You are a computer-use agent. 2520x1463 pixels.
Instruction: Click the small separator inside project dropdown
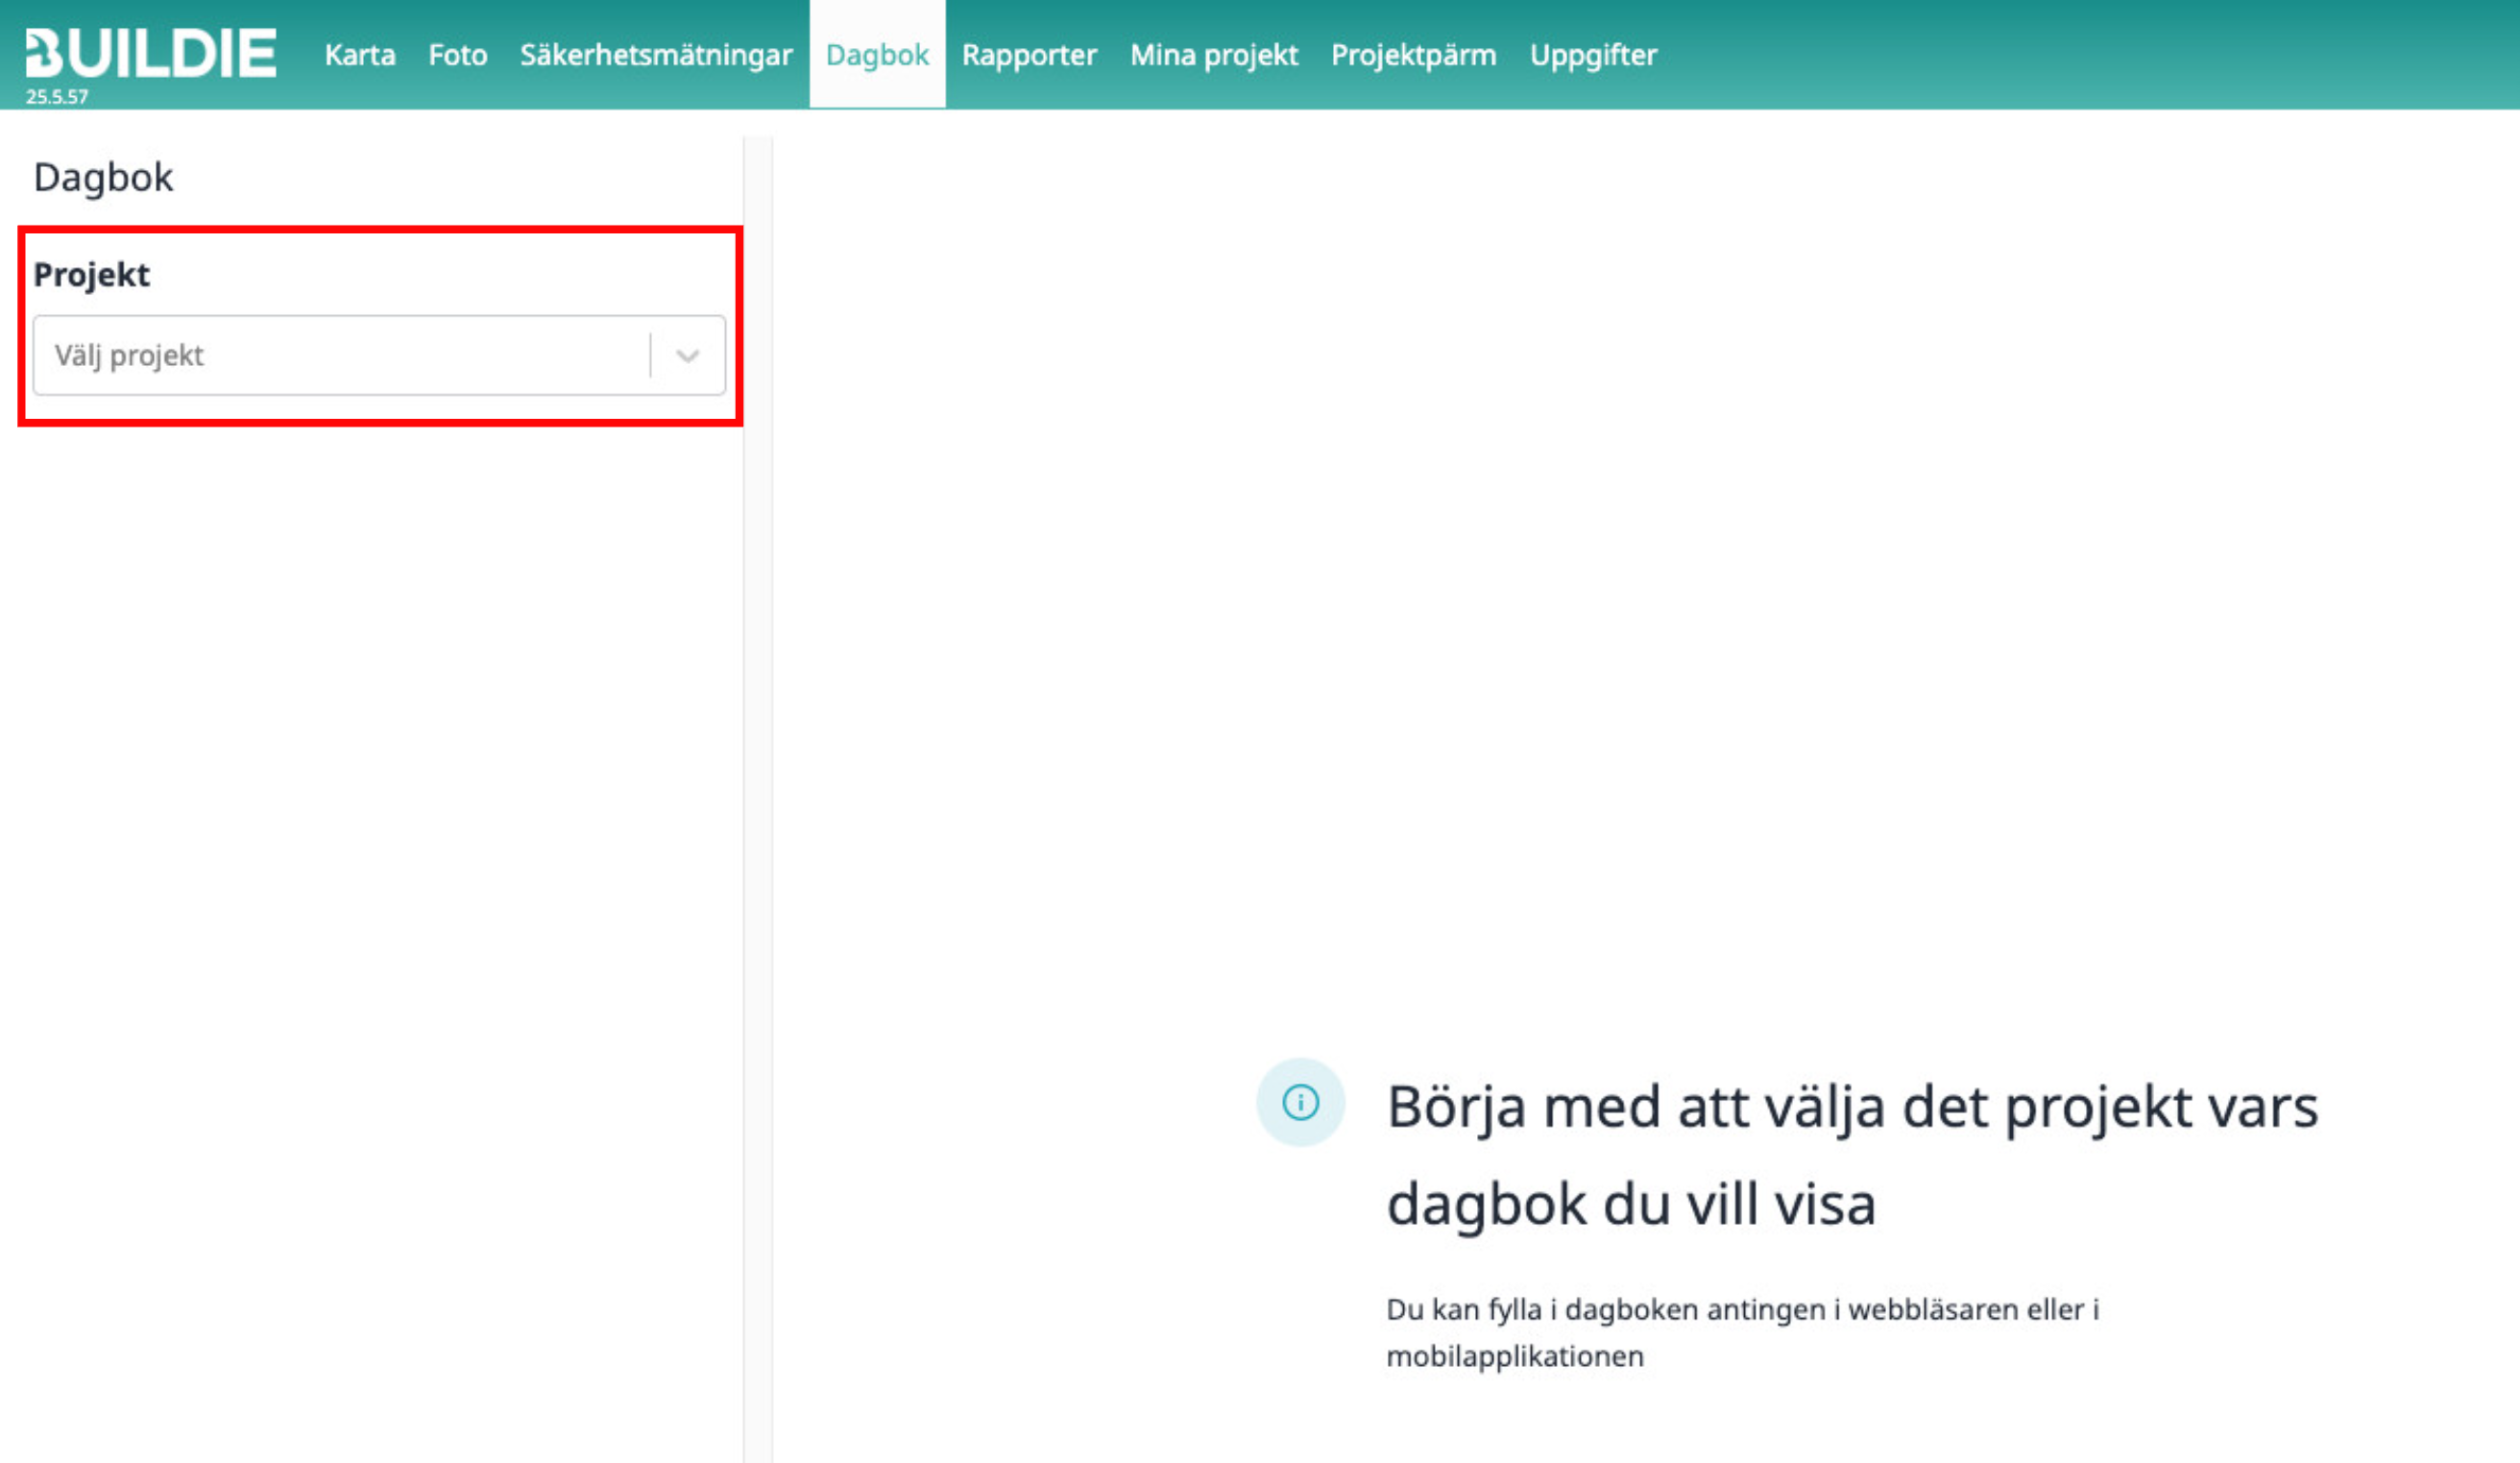tap(651, 356)
